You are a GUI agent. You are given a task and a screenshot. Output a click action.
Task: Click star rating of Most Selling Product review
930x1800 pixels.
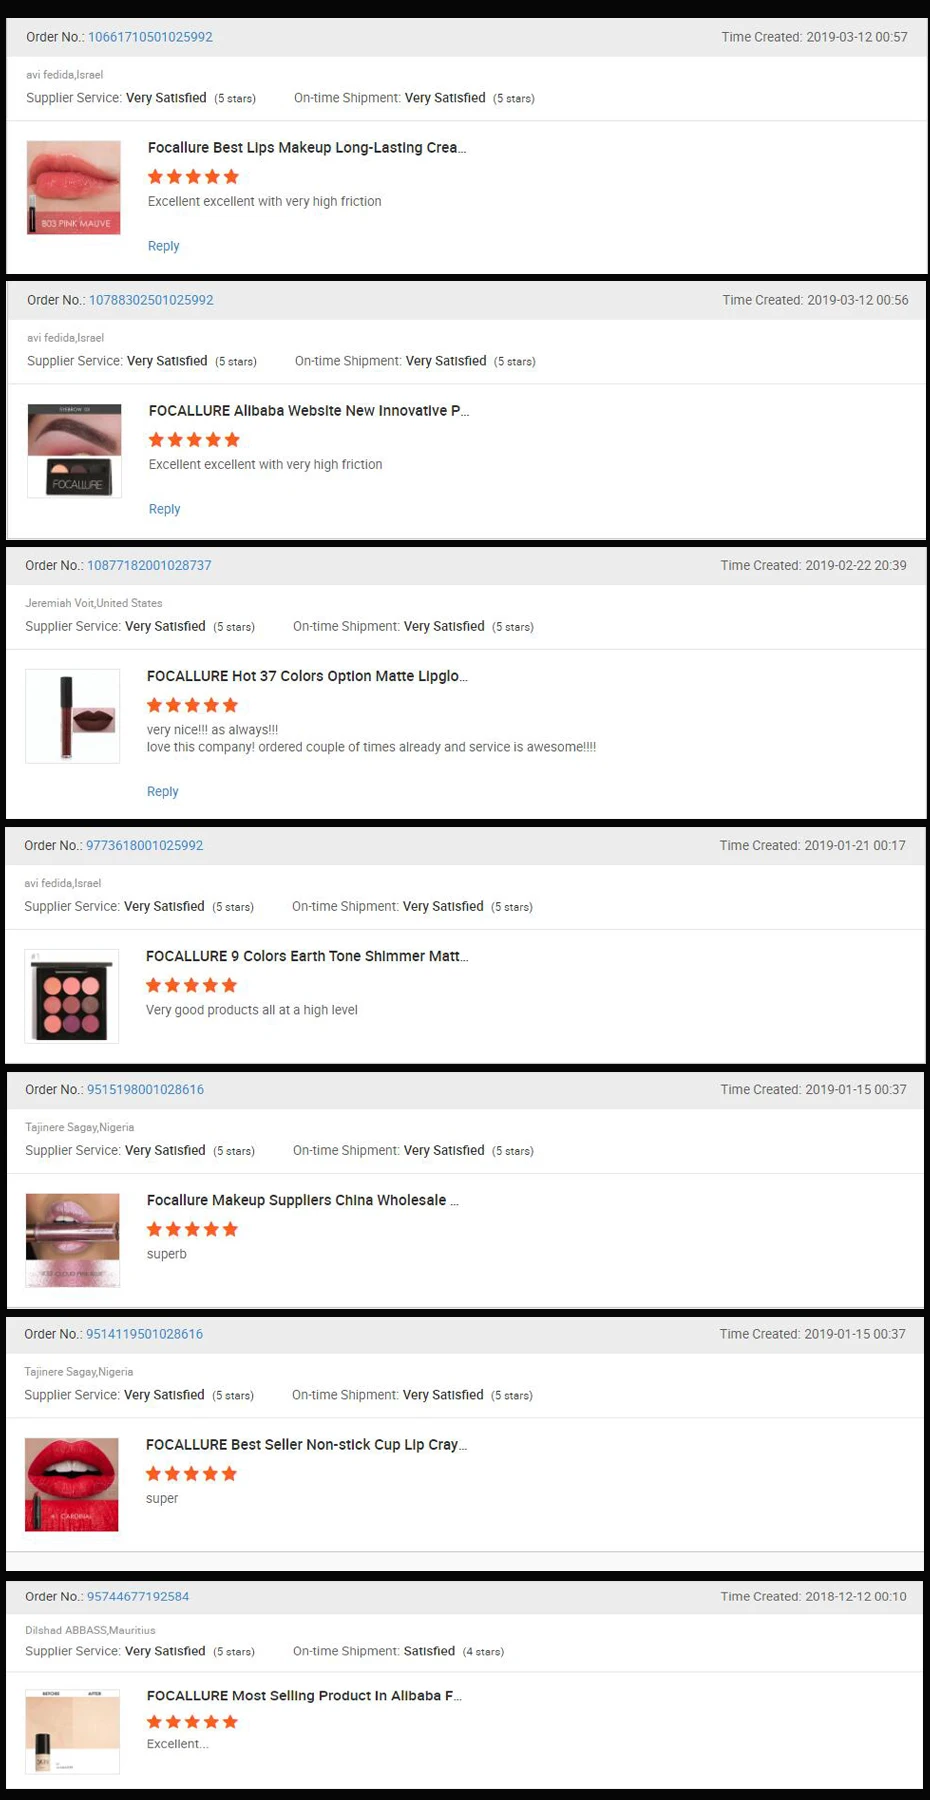(192, 1721)
